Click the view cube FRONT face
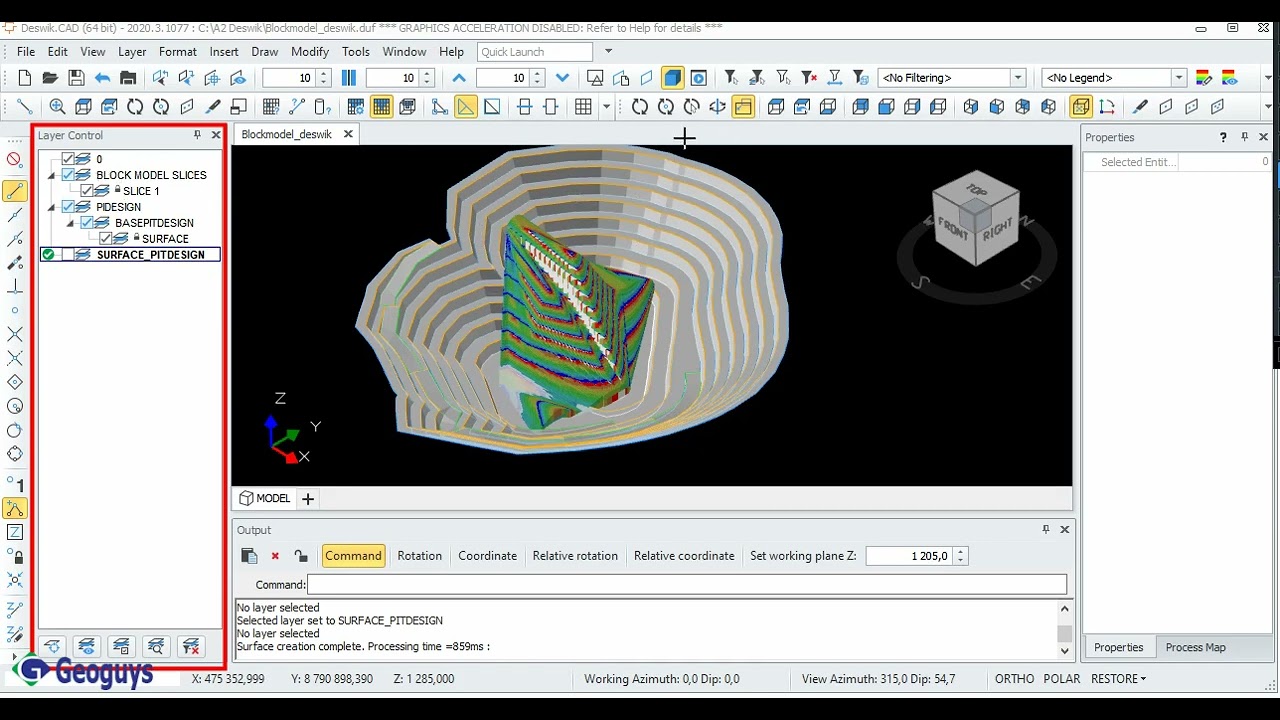 pyautogui.click(x=954, y=226)
